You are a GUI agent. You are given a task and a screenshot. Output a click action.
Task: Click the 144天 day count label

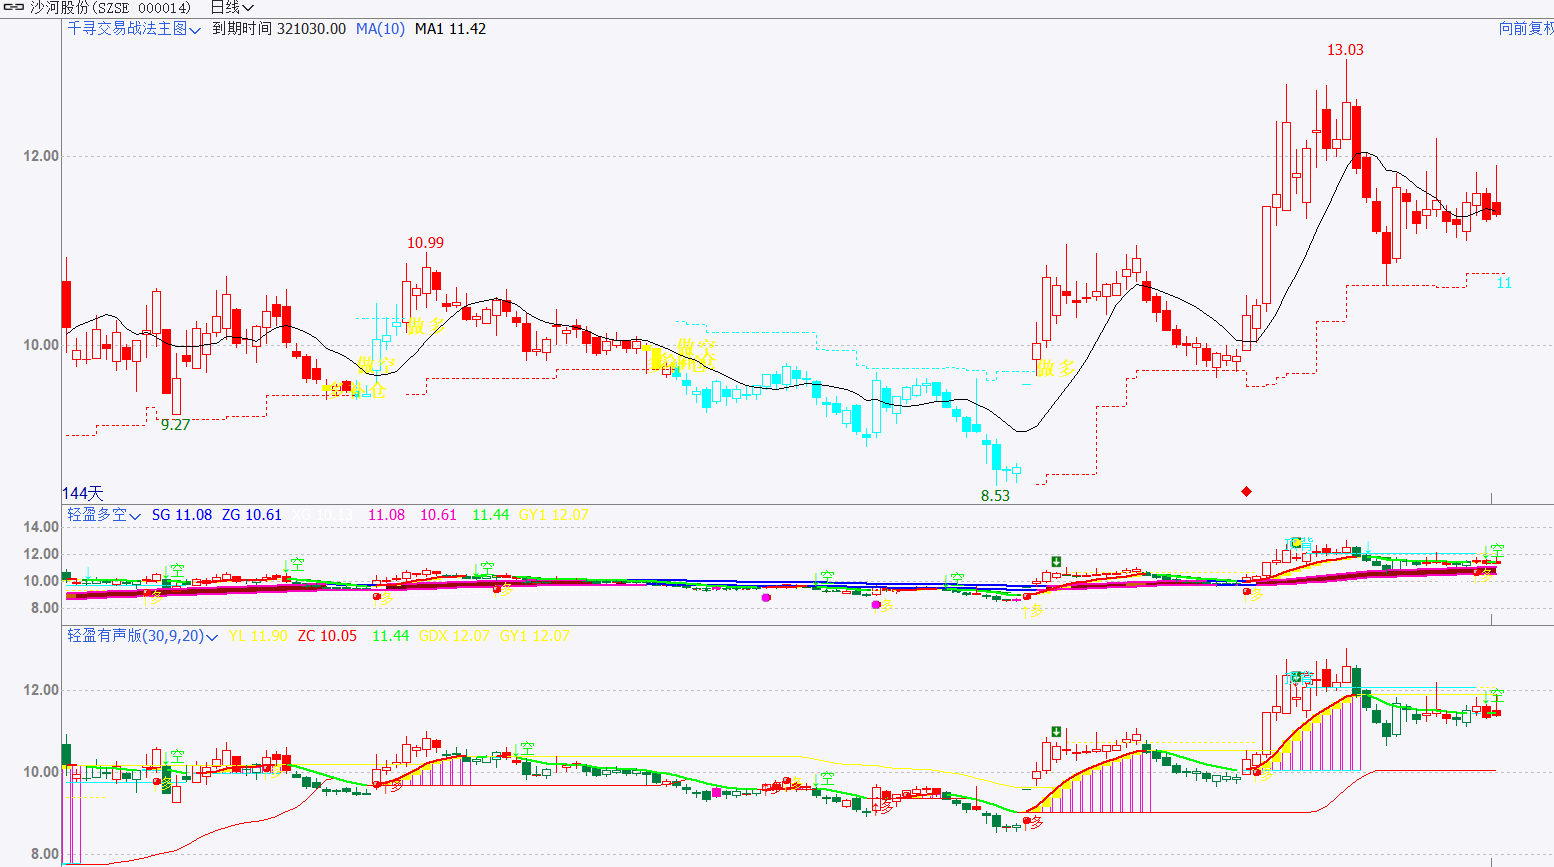[83, 493]
